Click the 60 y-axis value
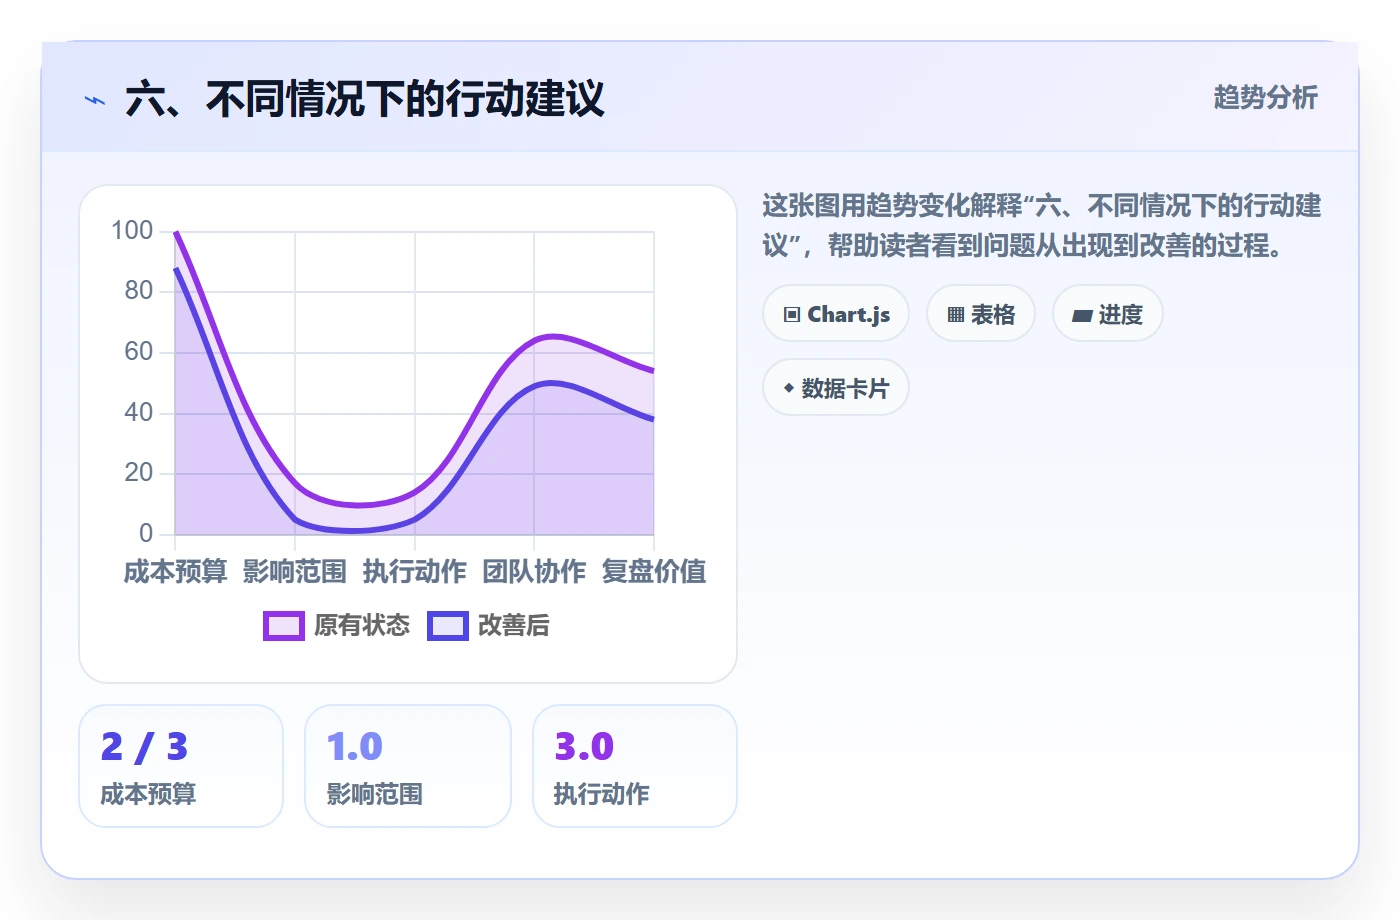This screenshot has height=920, width=1400. (139, 352)
